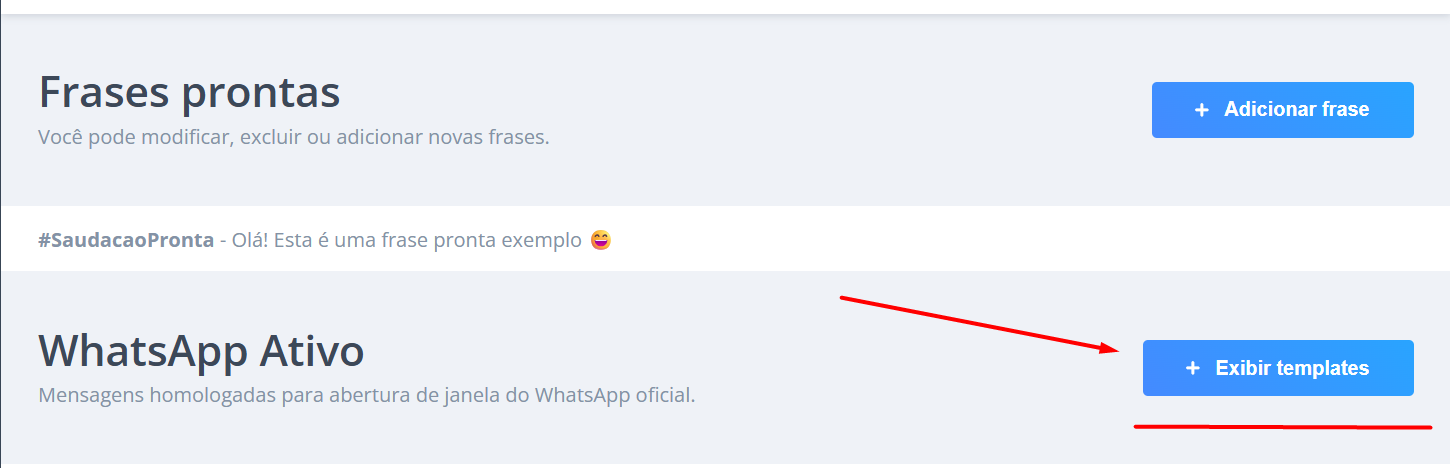Screen dimensions: 1450x468
Task: Click the plus icon beside Exibir templates
Action: tap(1192, 368)
